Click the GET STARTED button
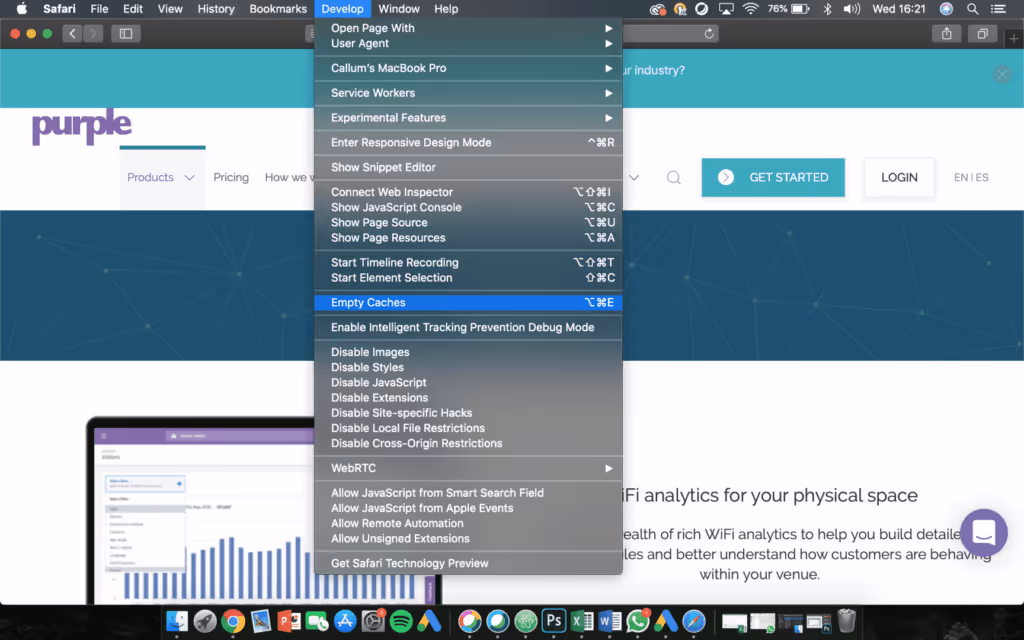The width and height of the screenshot is (1024, 640). 773,178
